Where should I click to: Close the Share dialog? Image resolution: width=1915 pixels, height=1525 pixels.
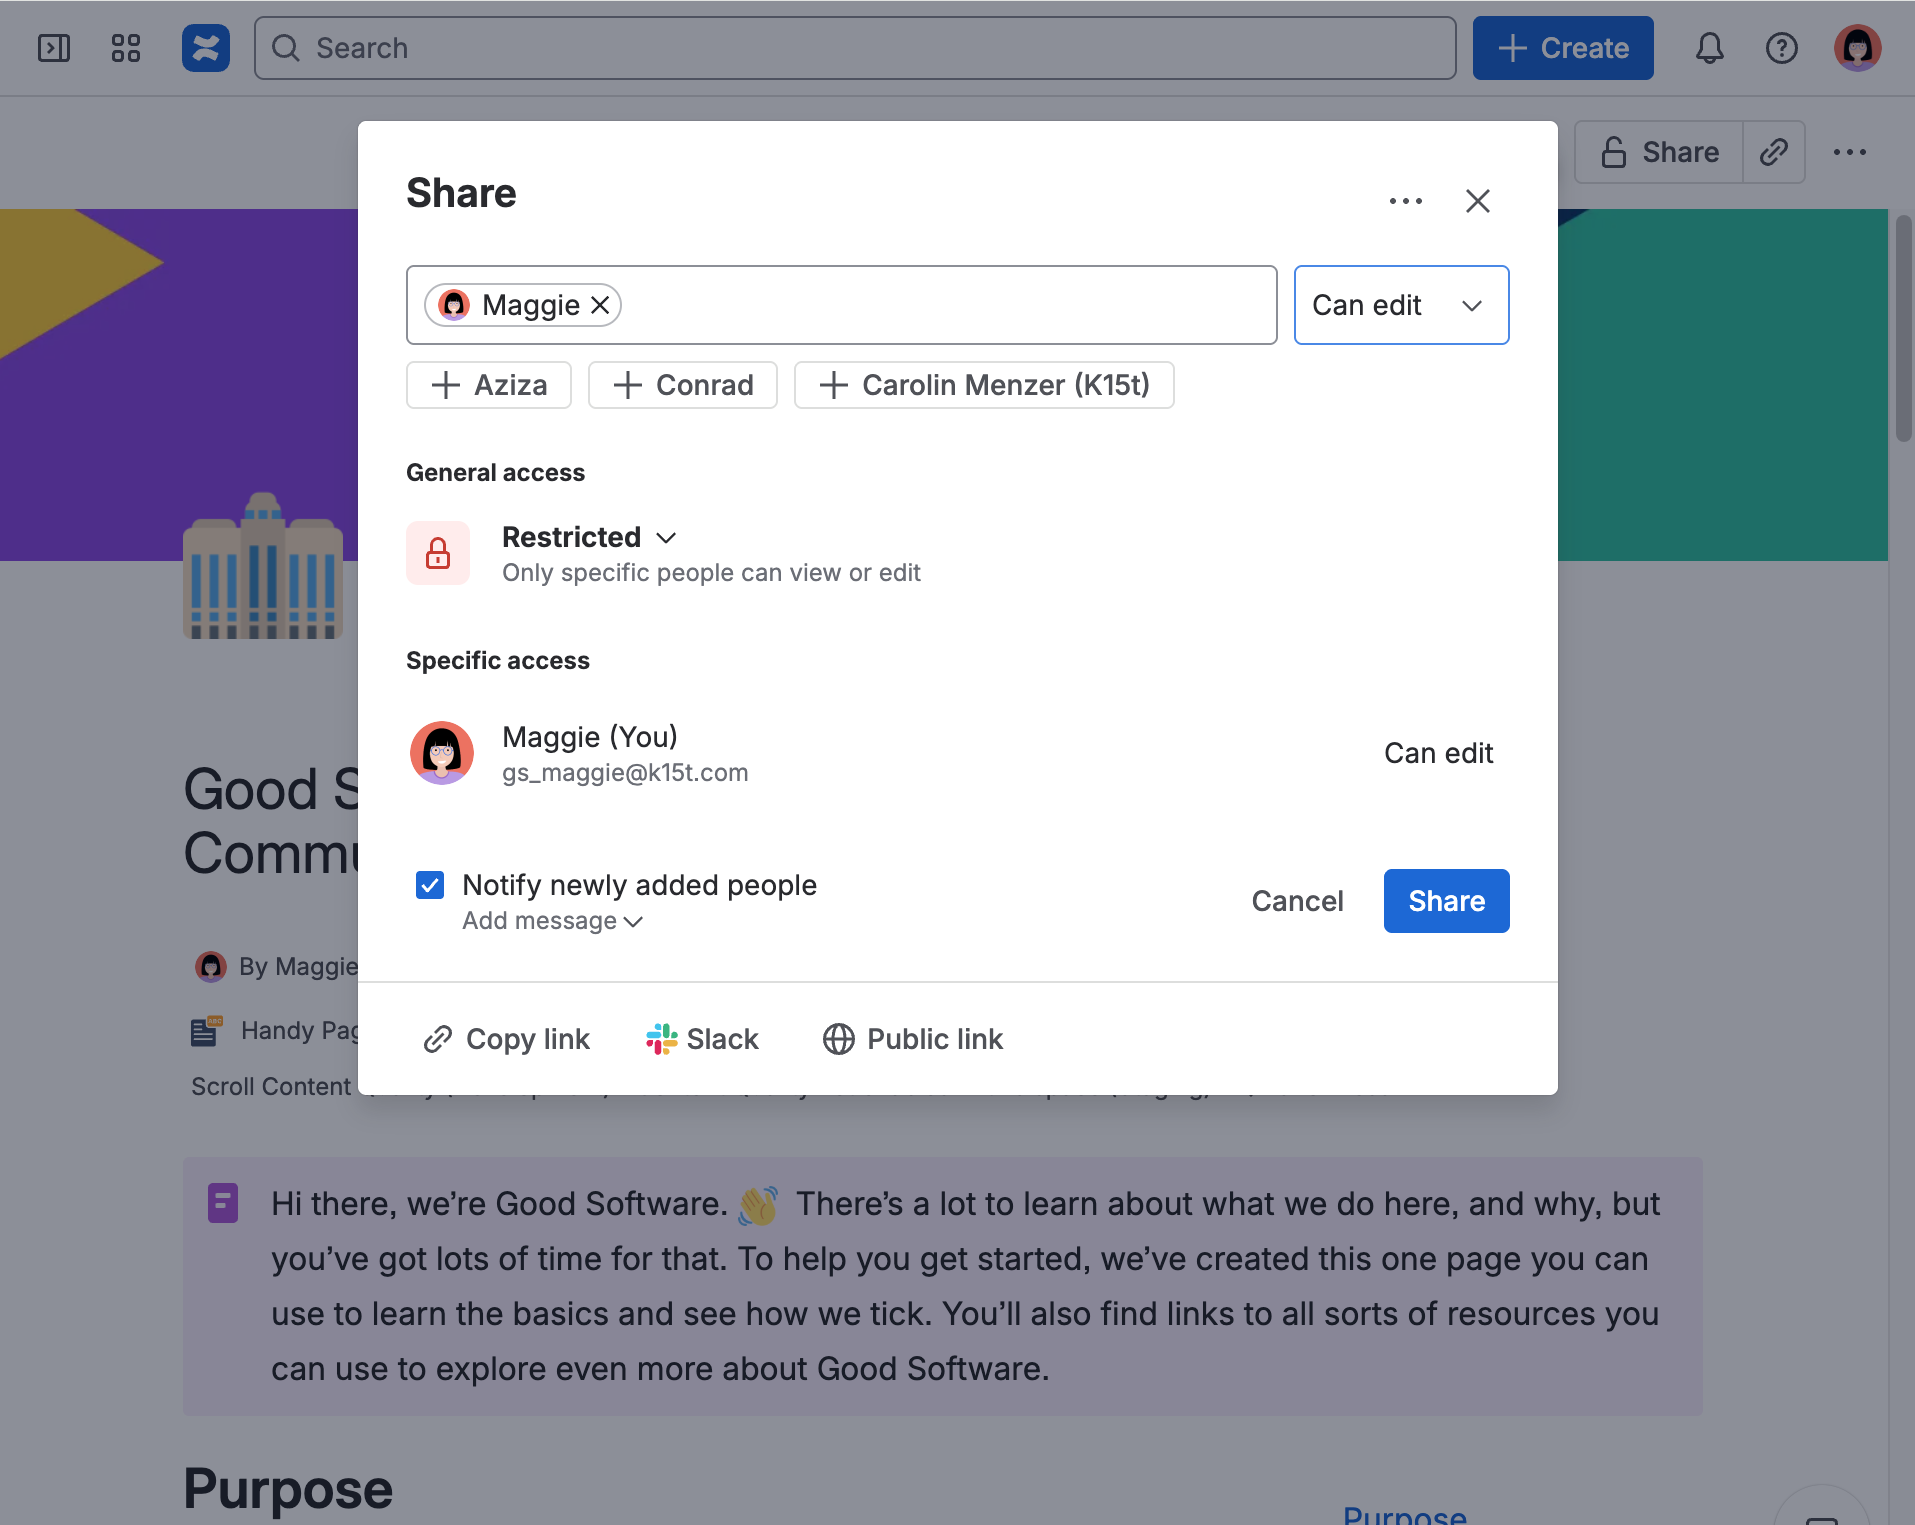(1477, 201)
